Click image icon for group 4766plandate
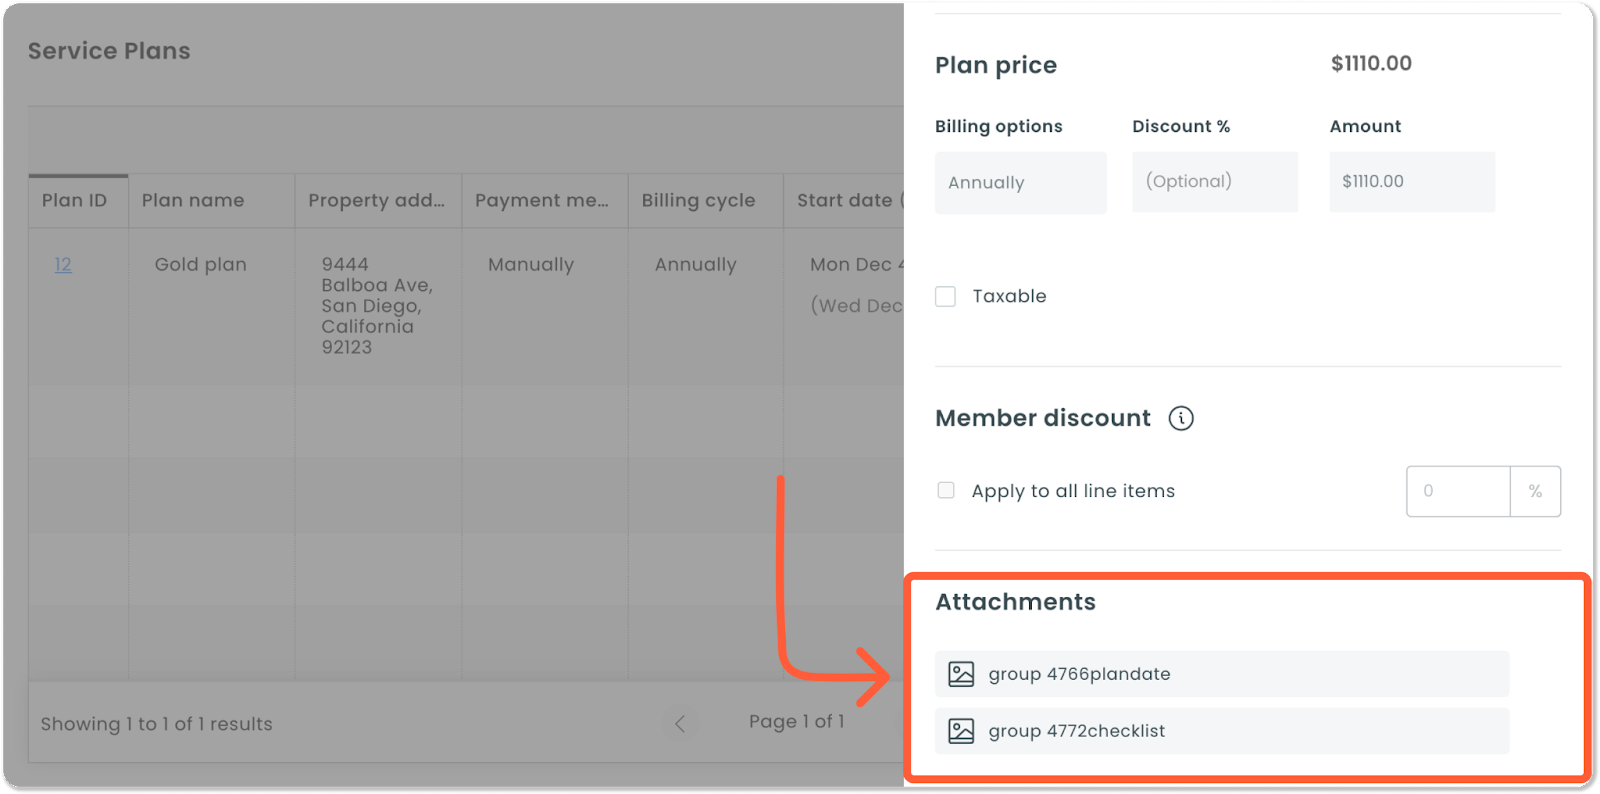 click(961, 674)
